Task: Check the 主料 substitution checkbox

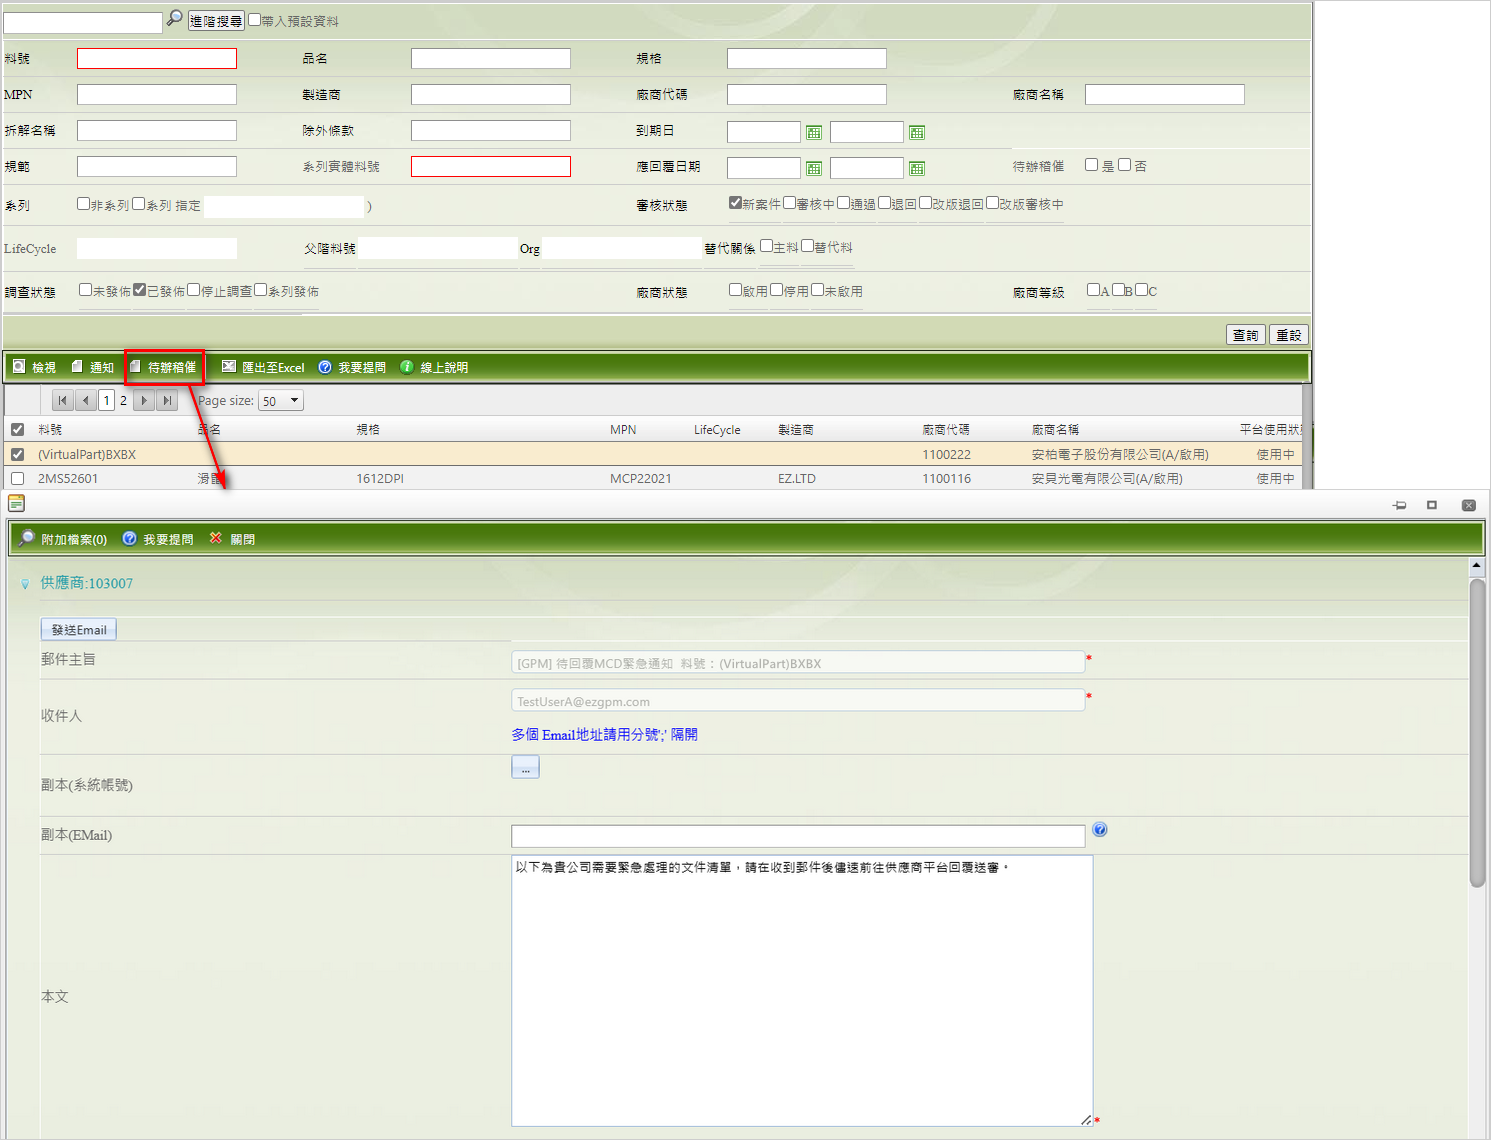Action: pos(766,246)
